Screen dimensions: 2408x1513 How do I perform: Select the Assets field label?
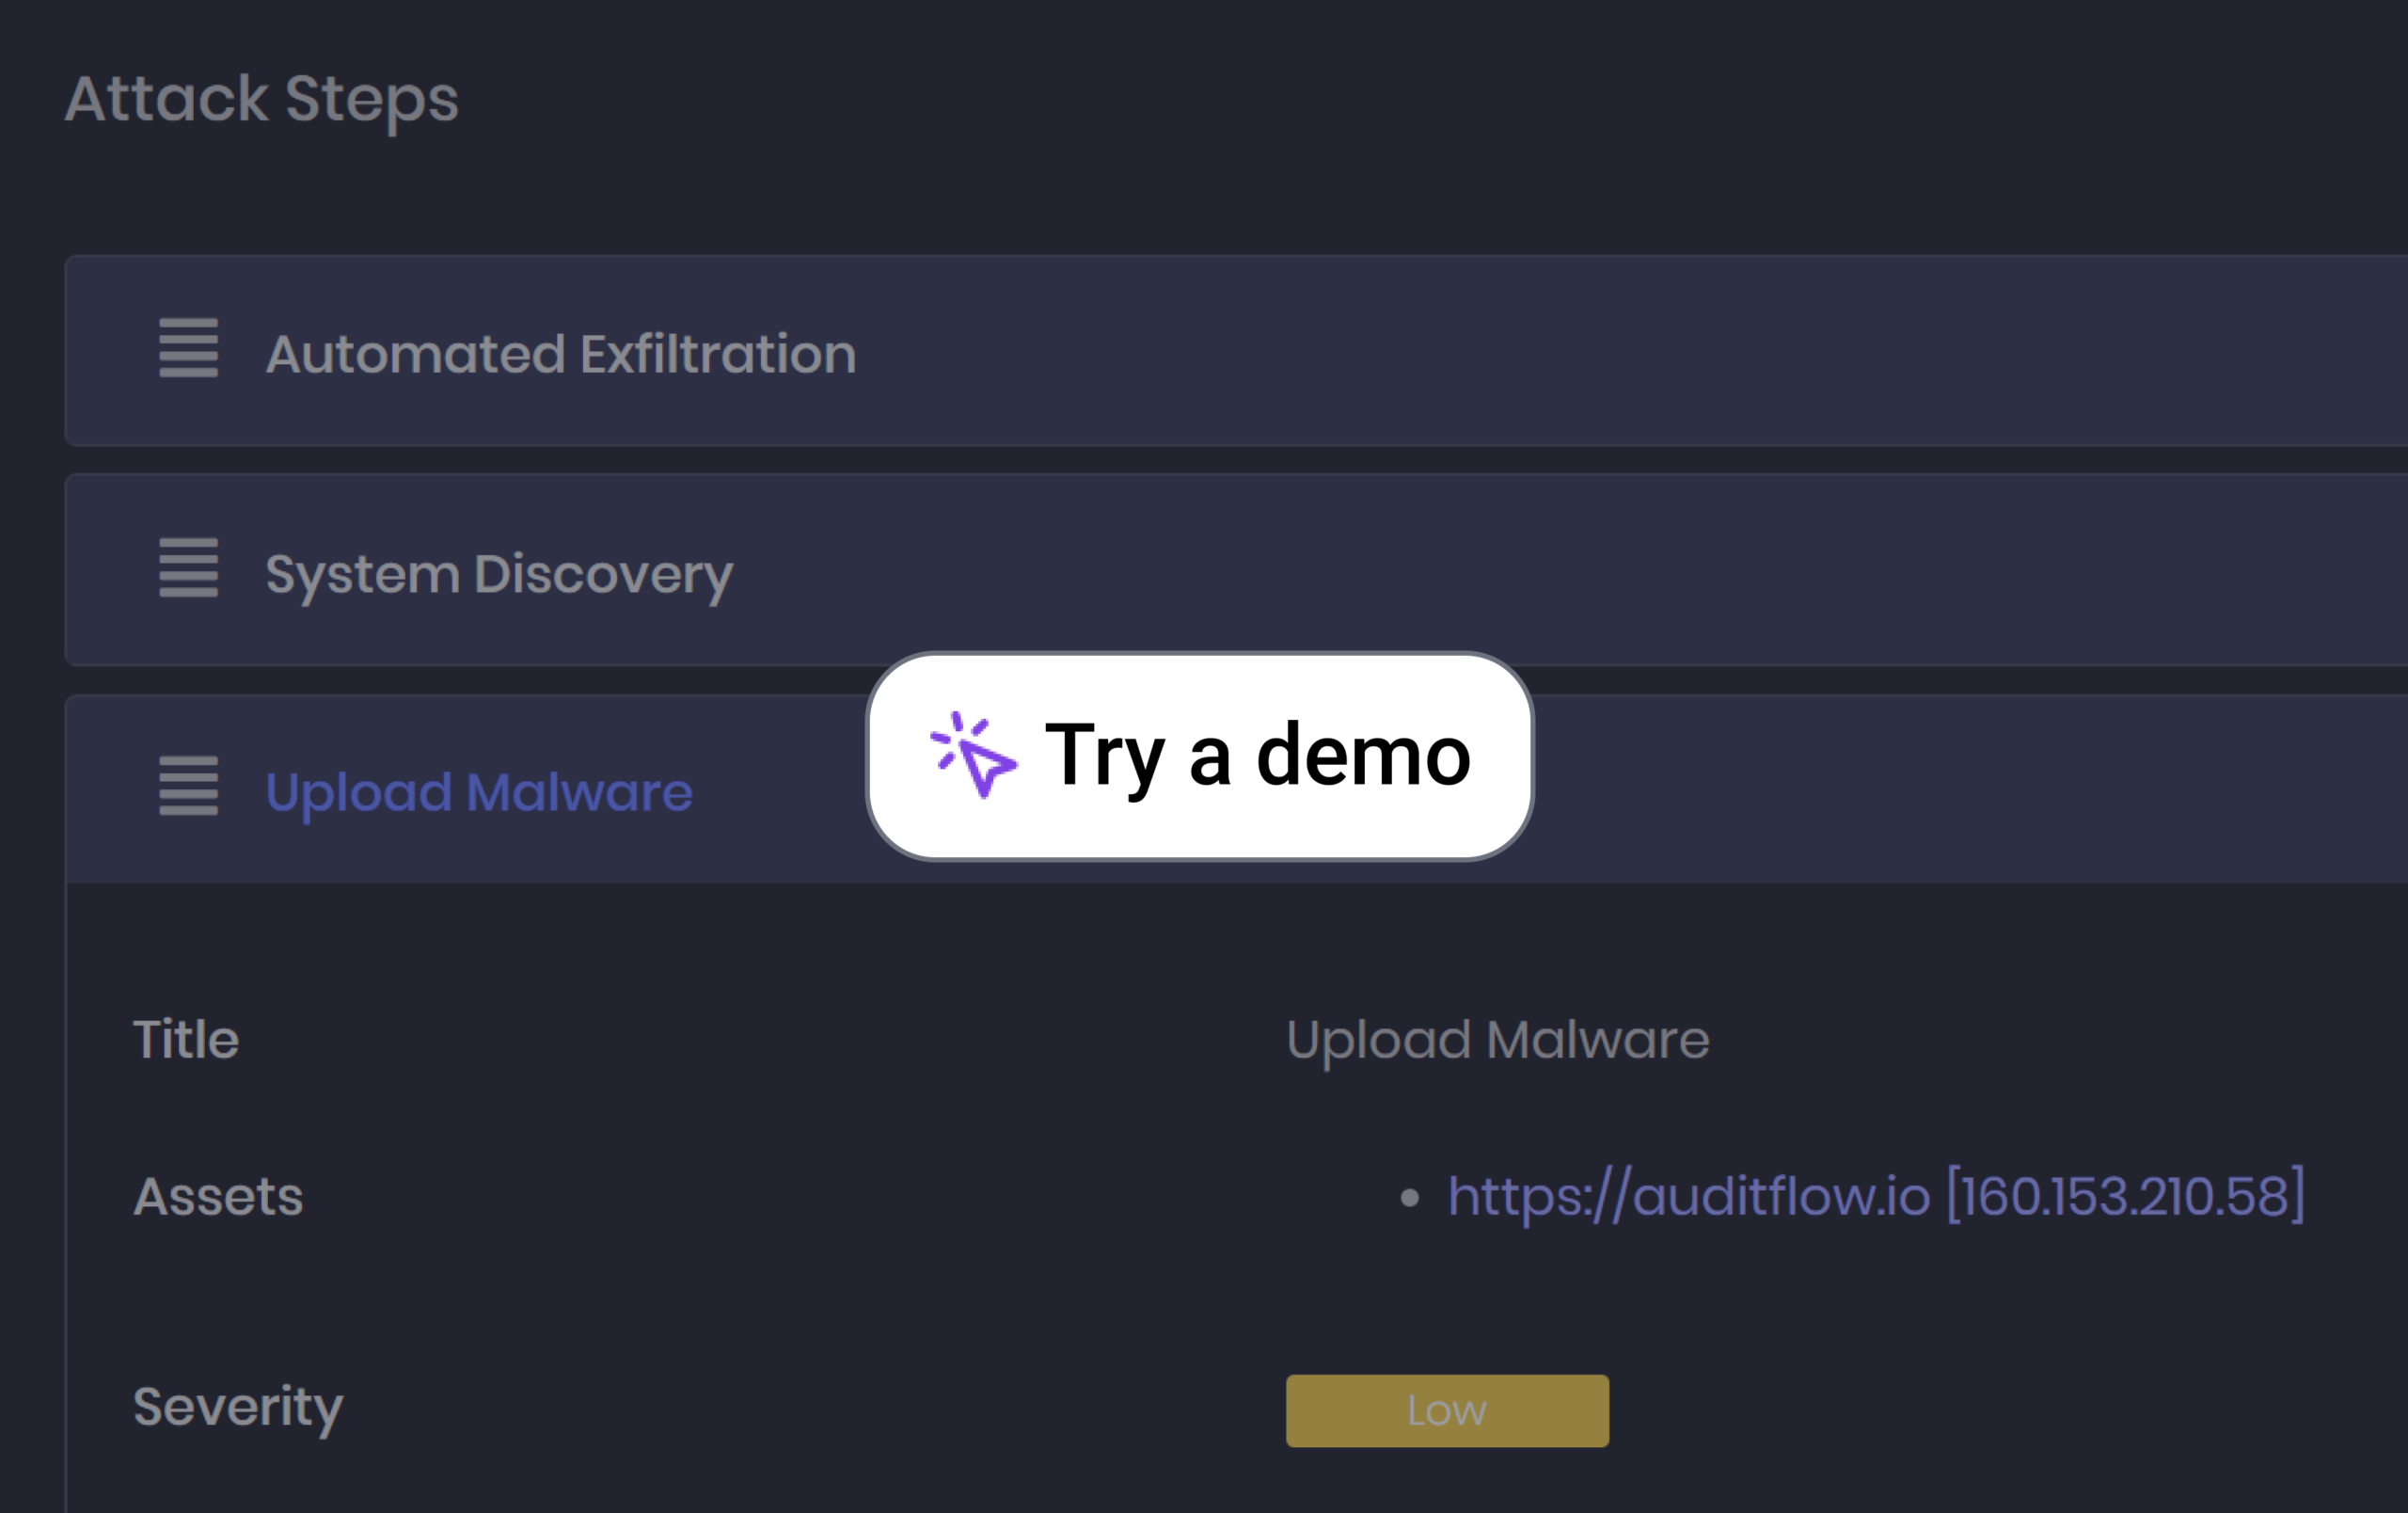(218, 1197)
